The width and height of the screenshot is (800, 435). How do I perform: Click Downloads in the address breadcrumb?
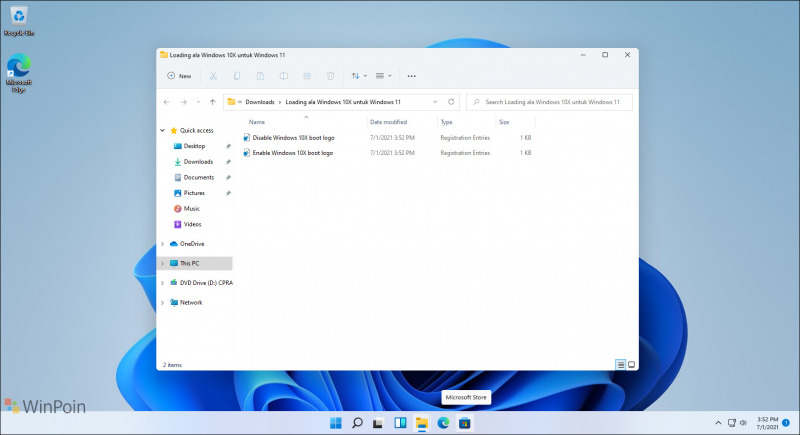click(x=260, y=102)
